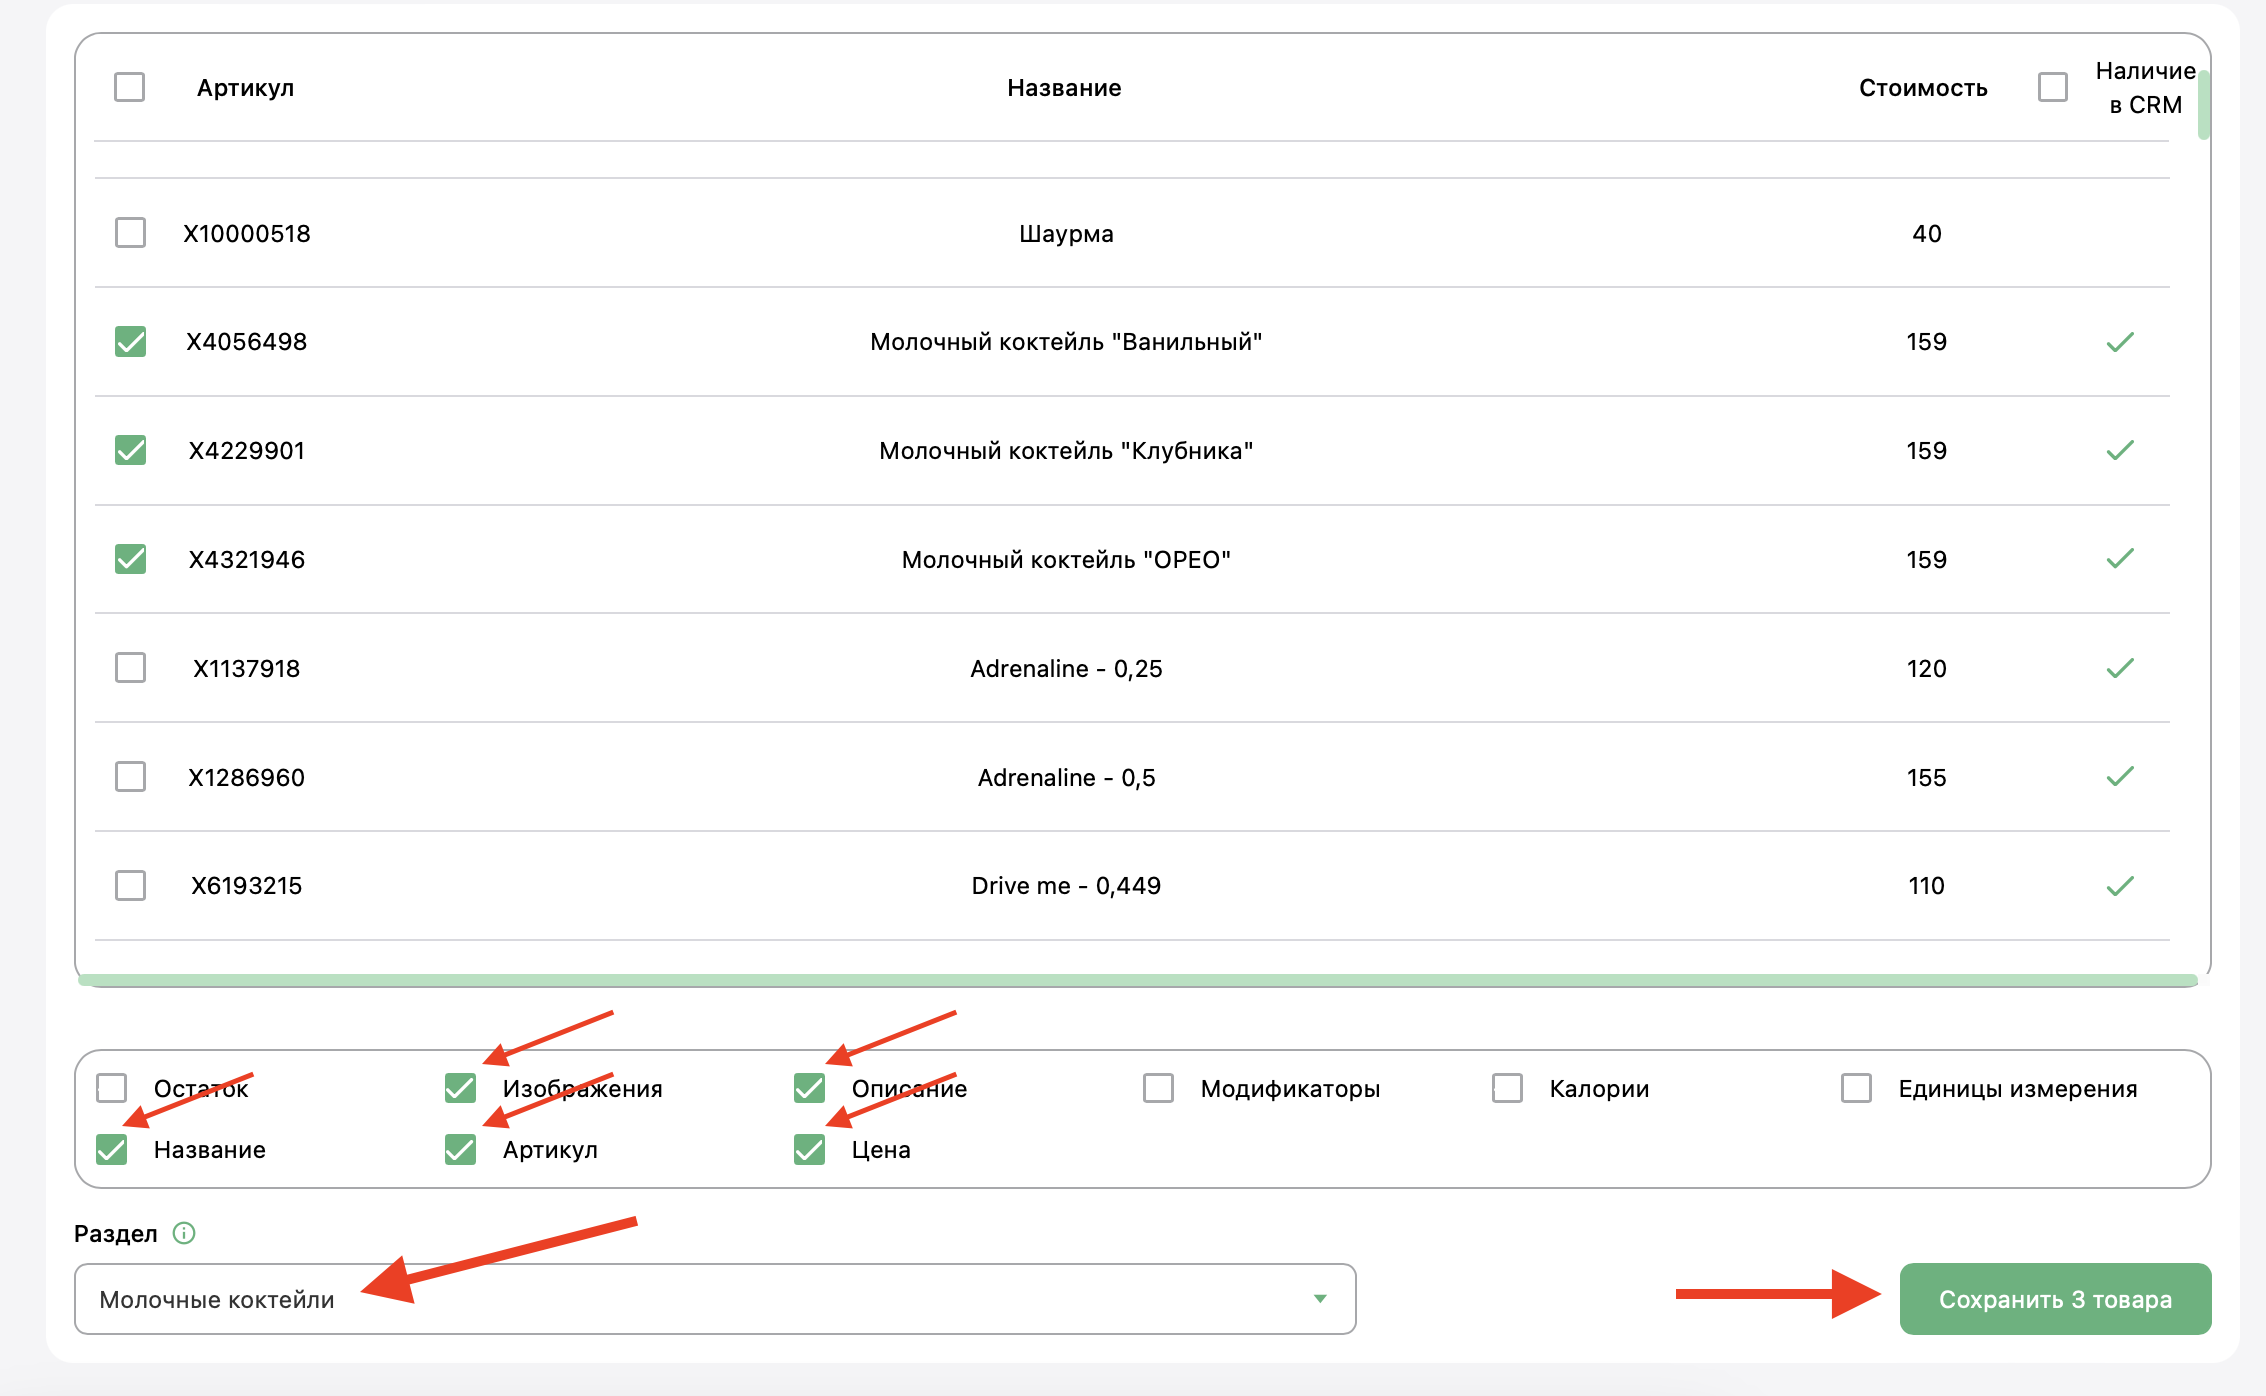Click the CRM checkmark for Drive me - 0,449
2266x1396 pixels.
[x=2120, y=886]
